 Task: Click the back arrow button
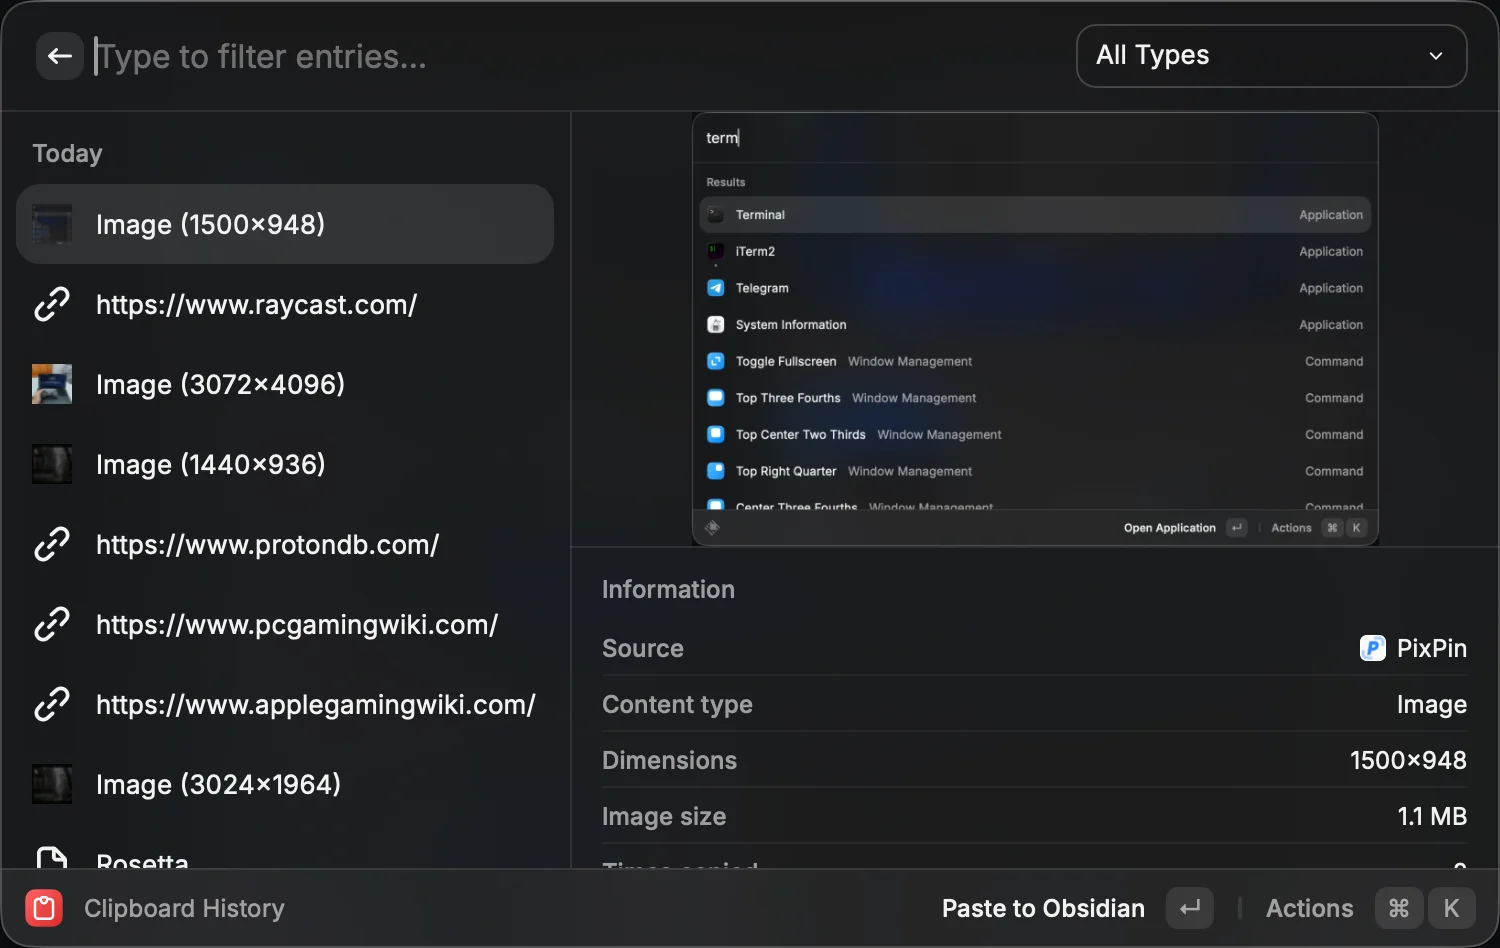click(x=59, y=56)
